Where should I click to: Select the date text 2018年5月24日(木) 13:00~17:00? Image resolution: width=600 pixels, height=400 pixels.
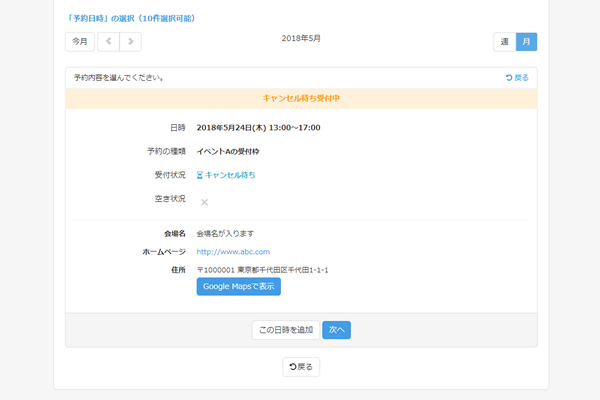(258, 128)
